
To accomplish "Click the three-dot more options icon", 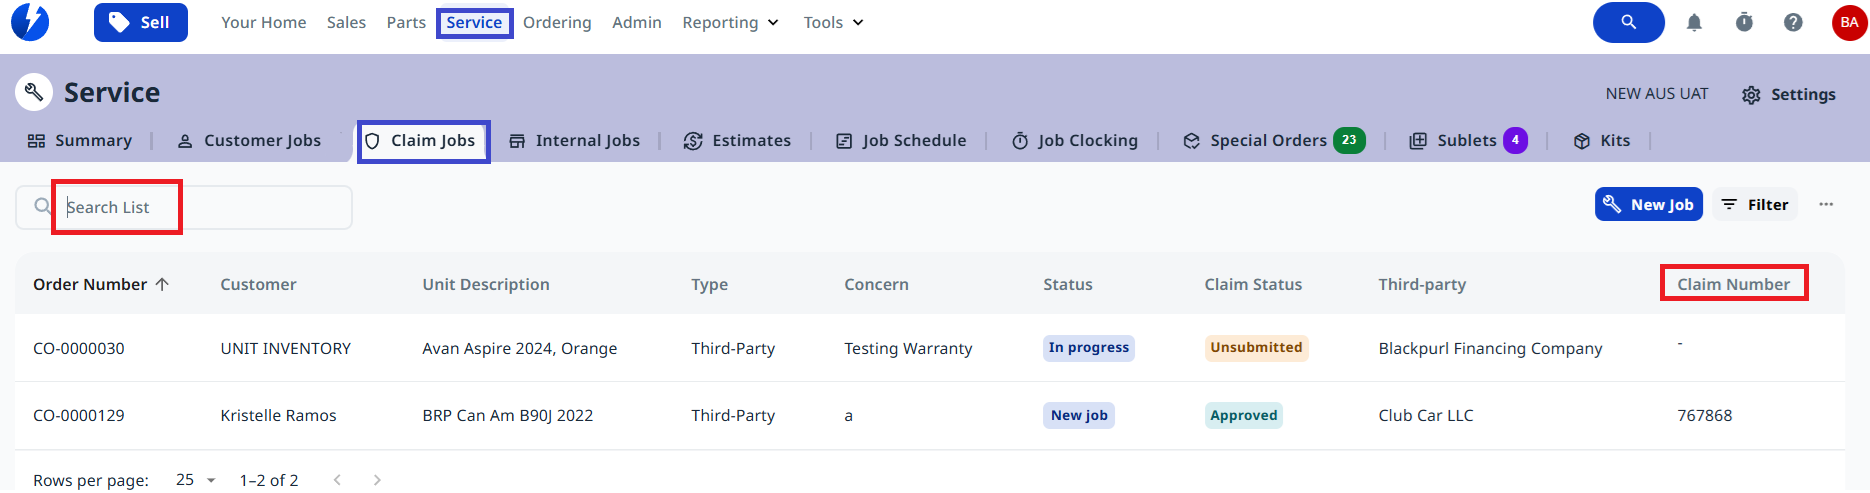I will click(1826, 204).
